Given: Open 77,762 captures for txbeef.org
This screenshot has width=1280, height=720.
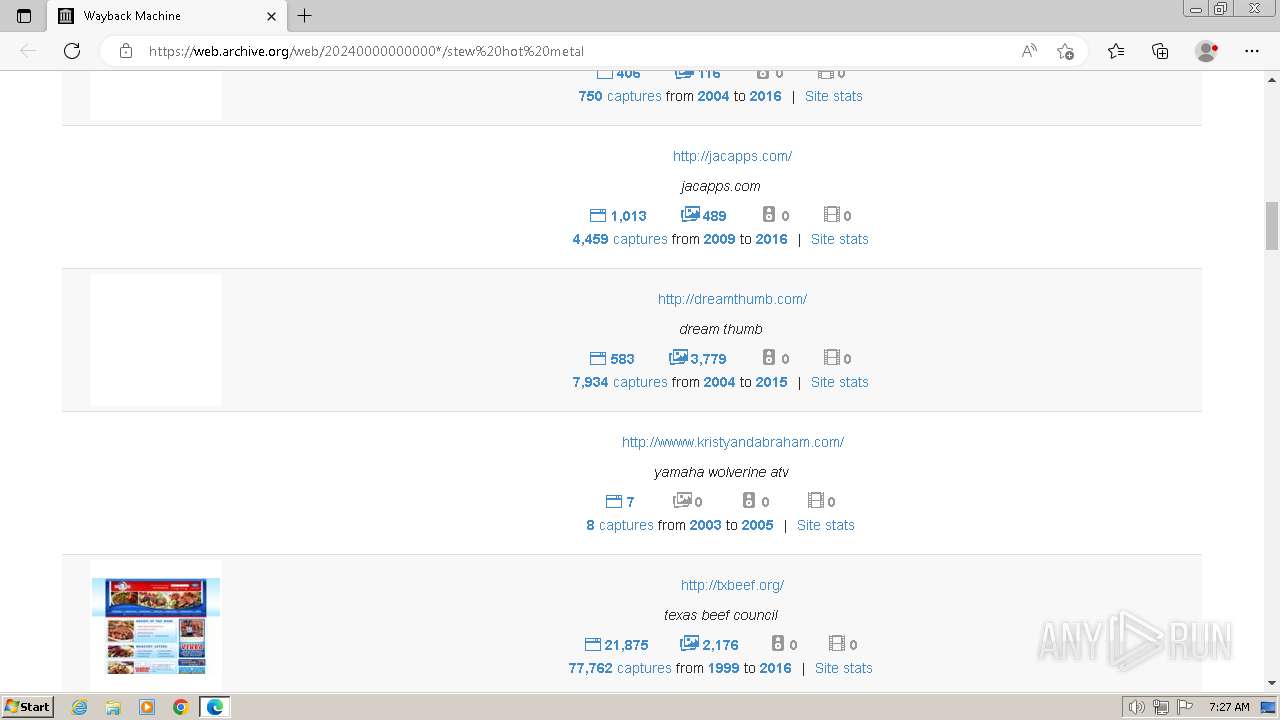Looking at the screenshot, I should (x=620, y=668).
